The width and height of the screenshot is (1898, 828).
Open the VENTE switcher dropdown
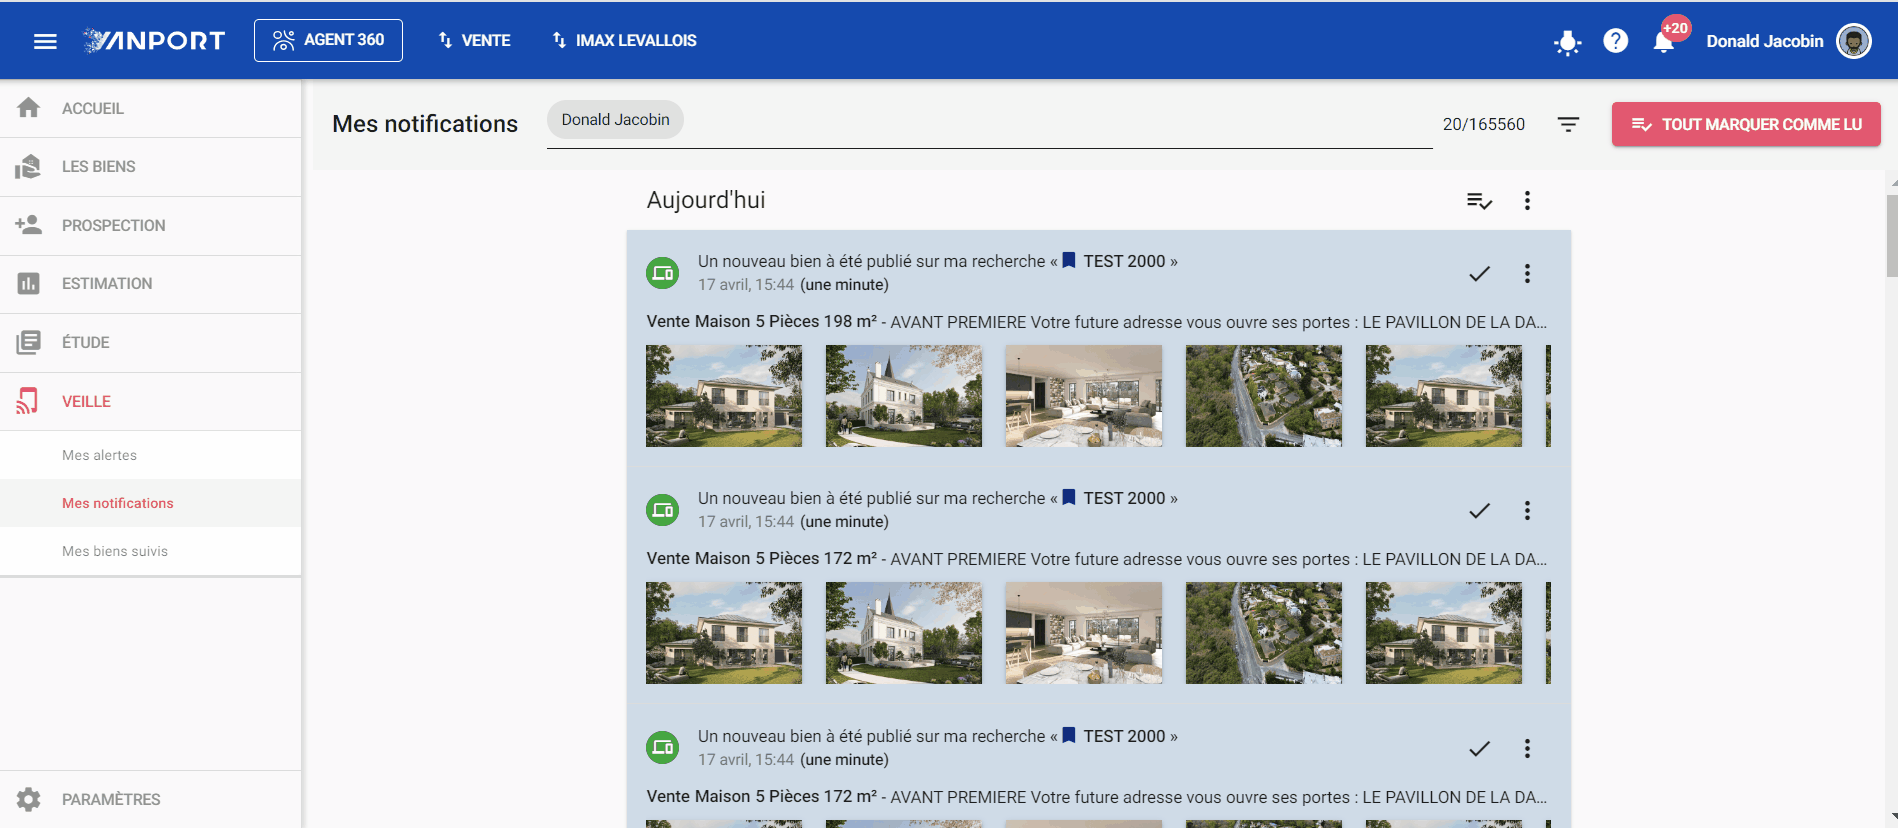(474, 41)
